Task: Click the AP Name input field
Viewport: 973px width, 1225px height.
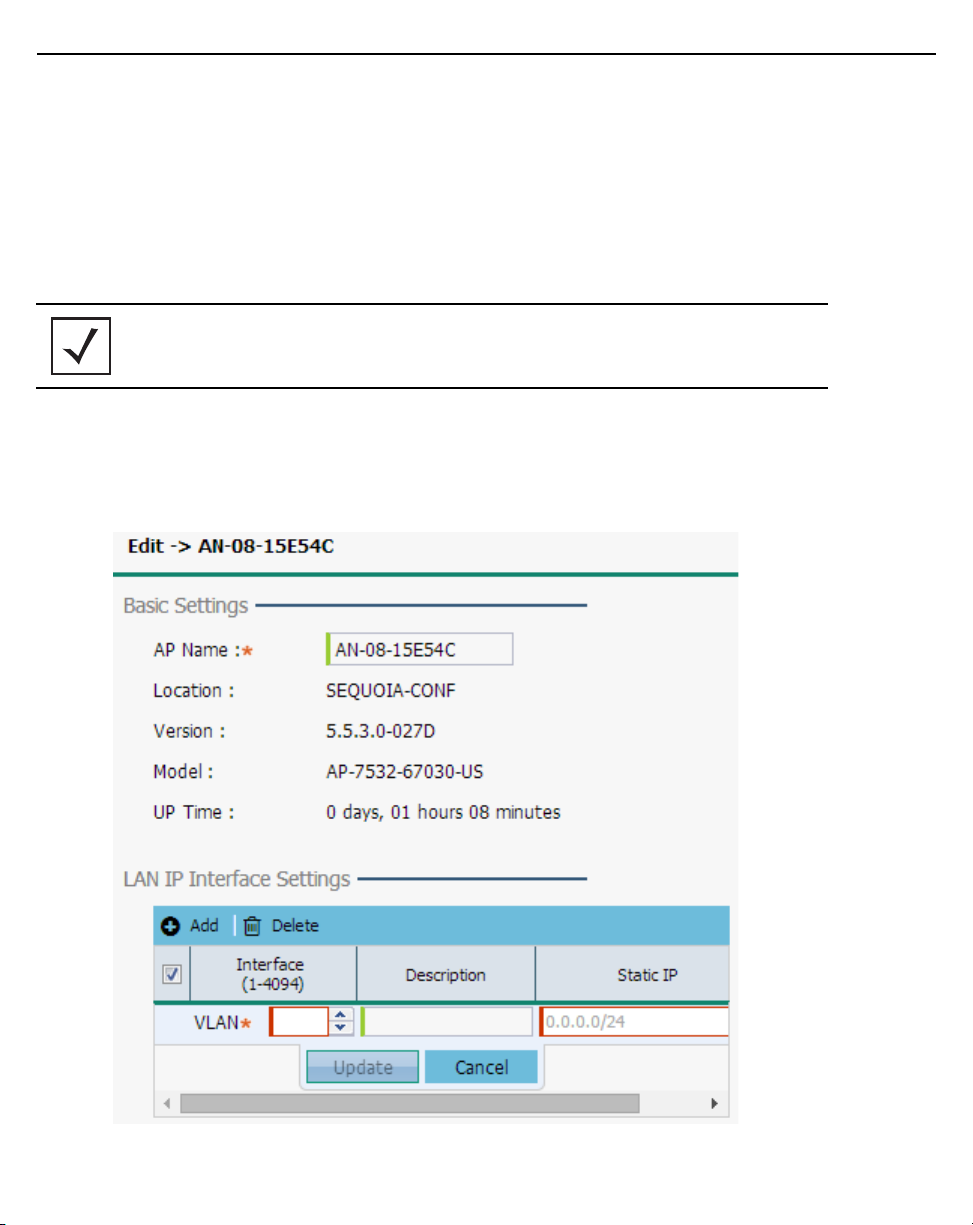Action: click(x=420, y=649)
